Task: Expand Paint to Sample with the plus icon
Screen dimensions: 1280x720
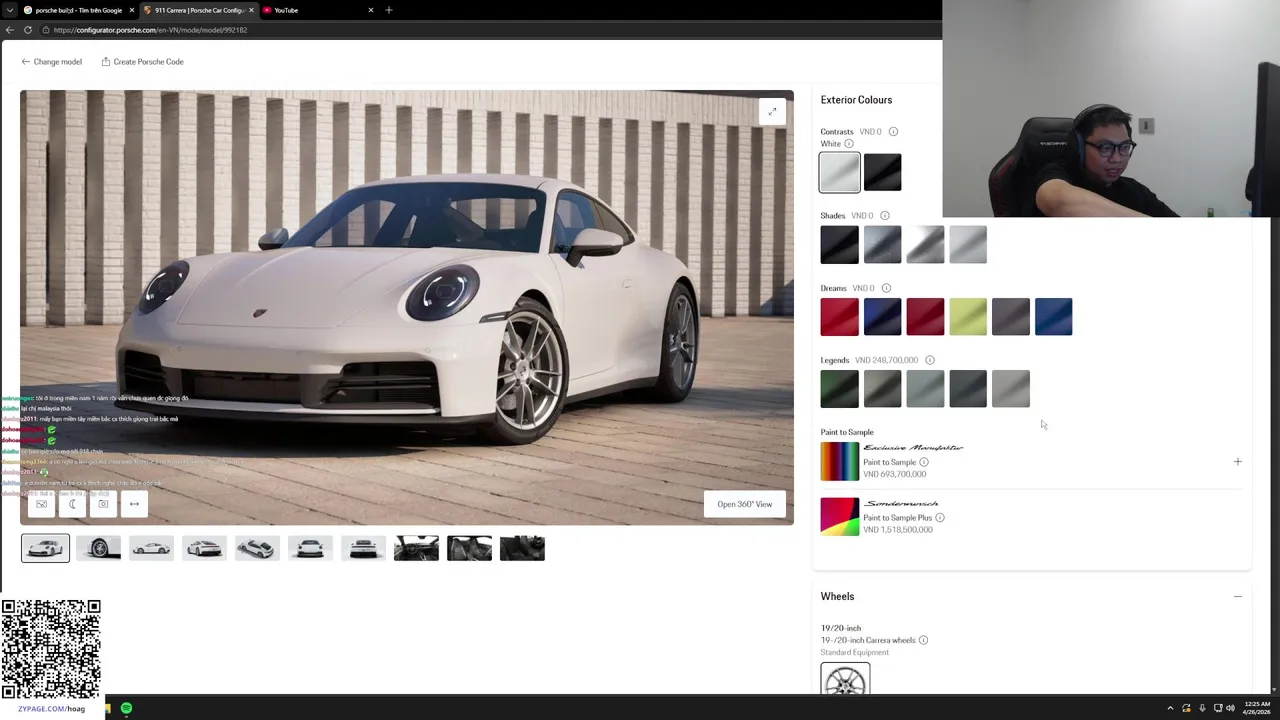Action: tap(1237, 462)
